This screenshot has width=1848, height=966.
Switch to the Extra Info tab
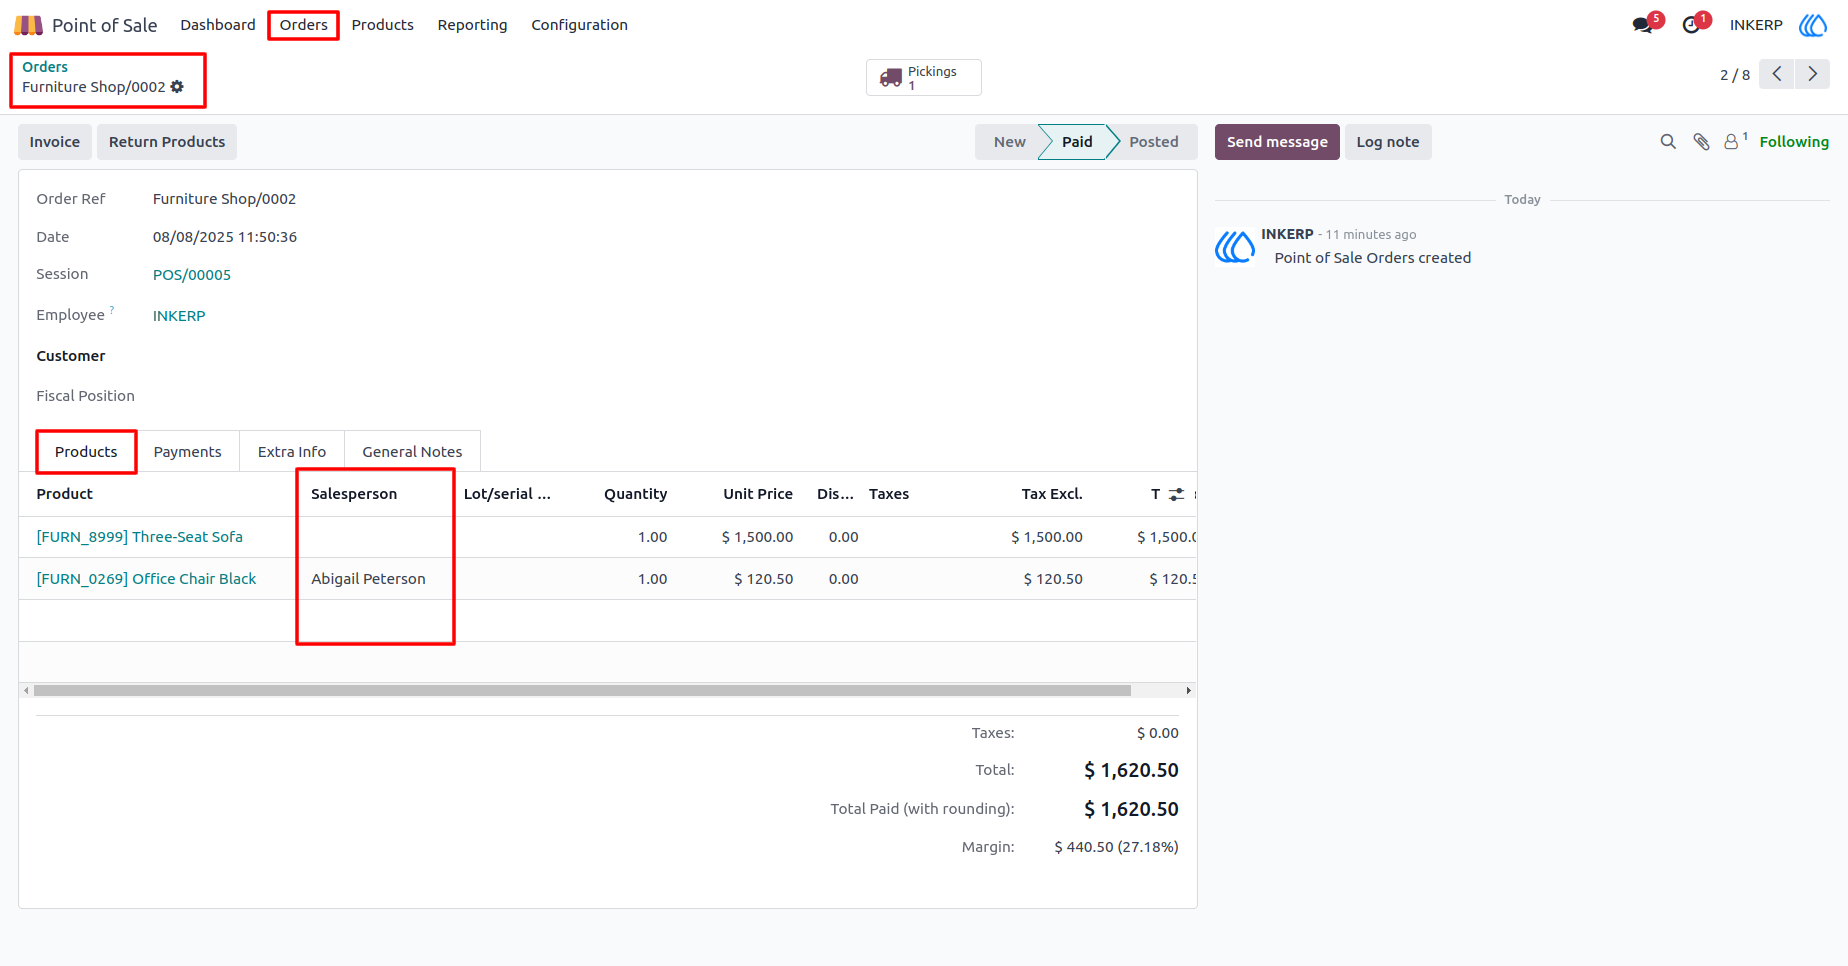292,452
